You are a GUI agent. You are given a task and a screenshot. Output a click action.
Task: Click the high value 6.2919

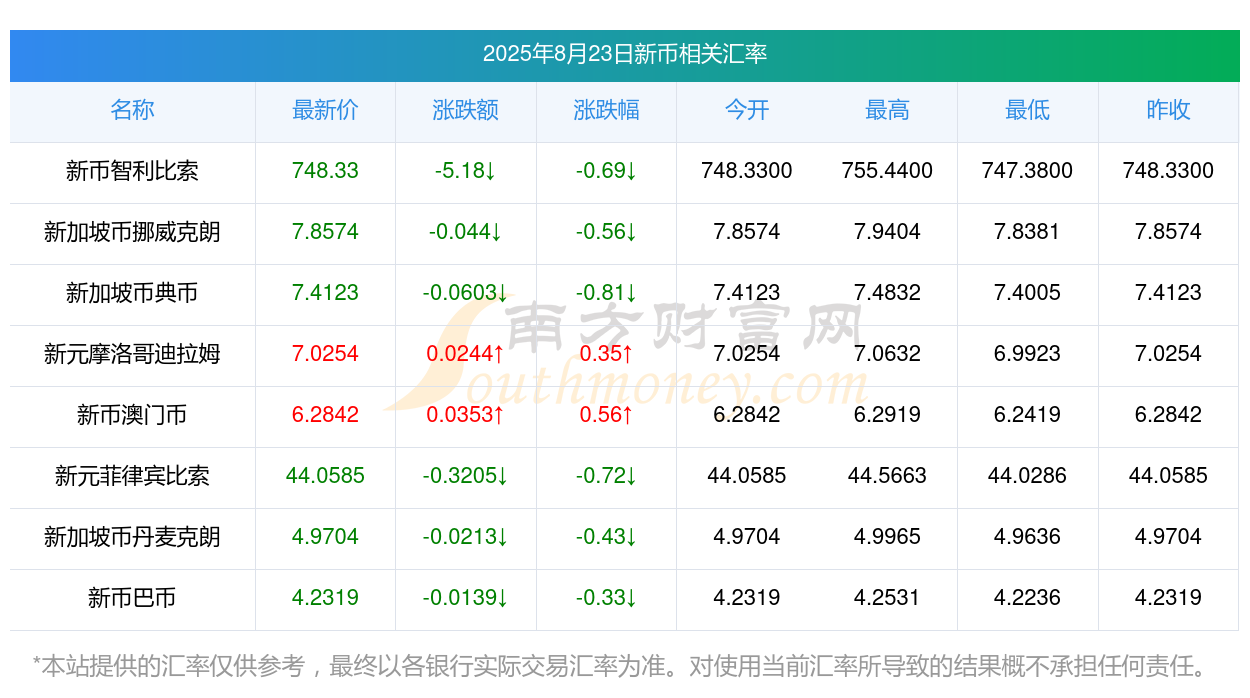(887, 415)
